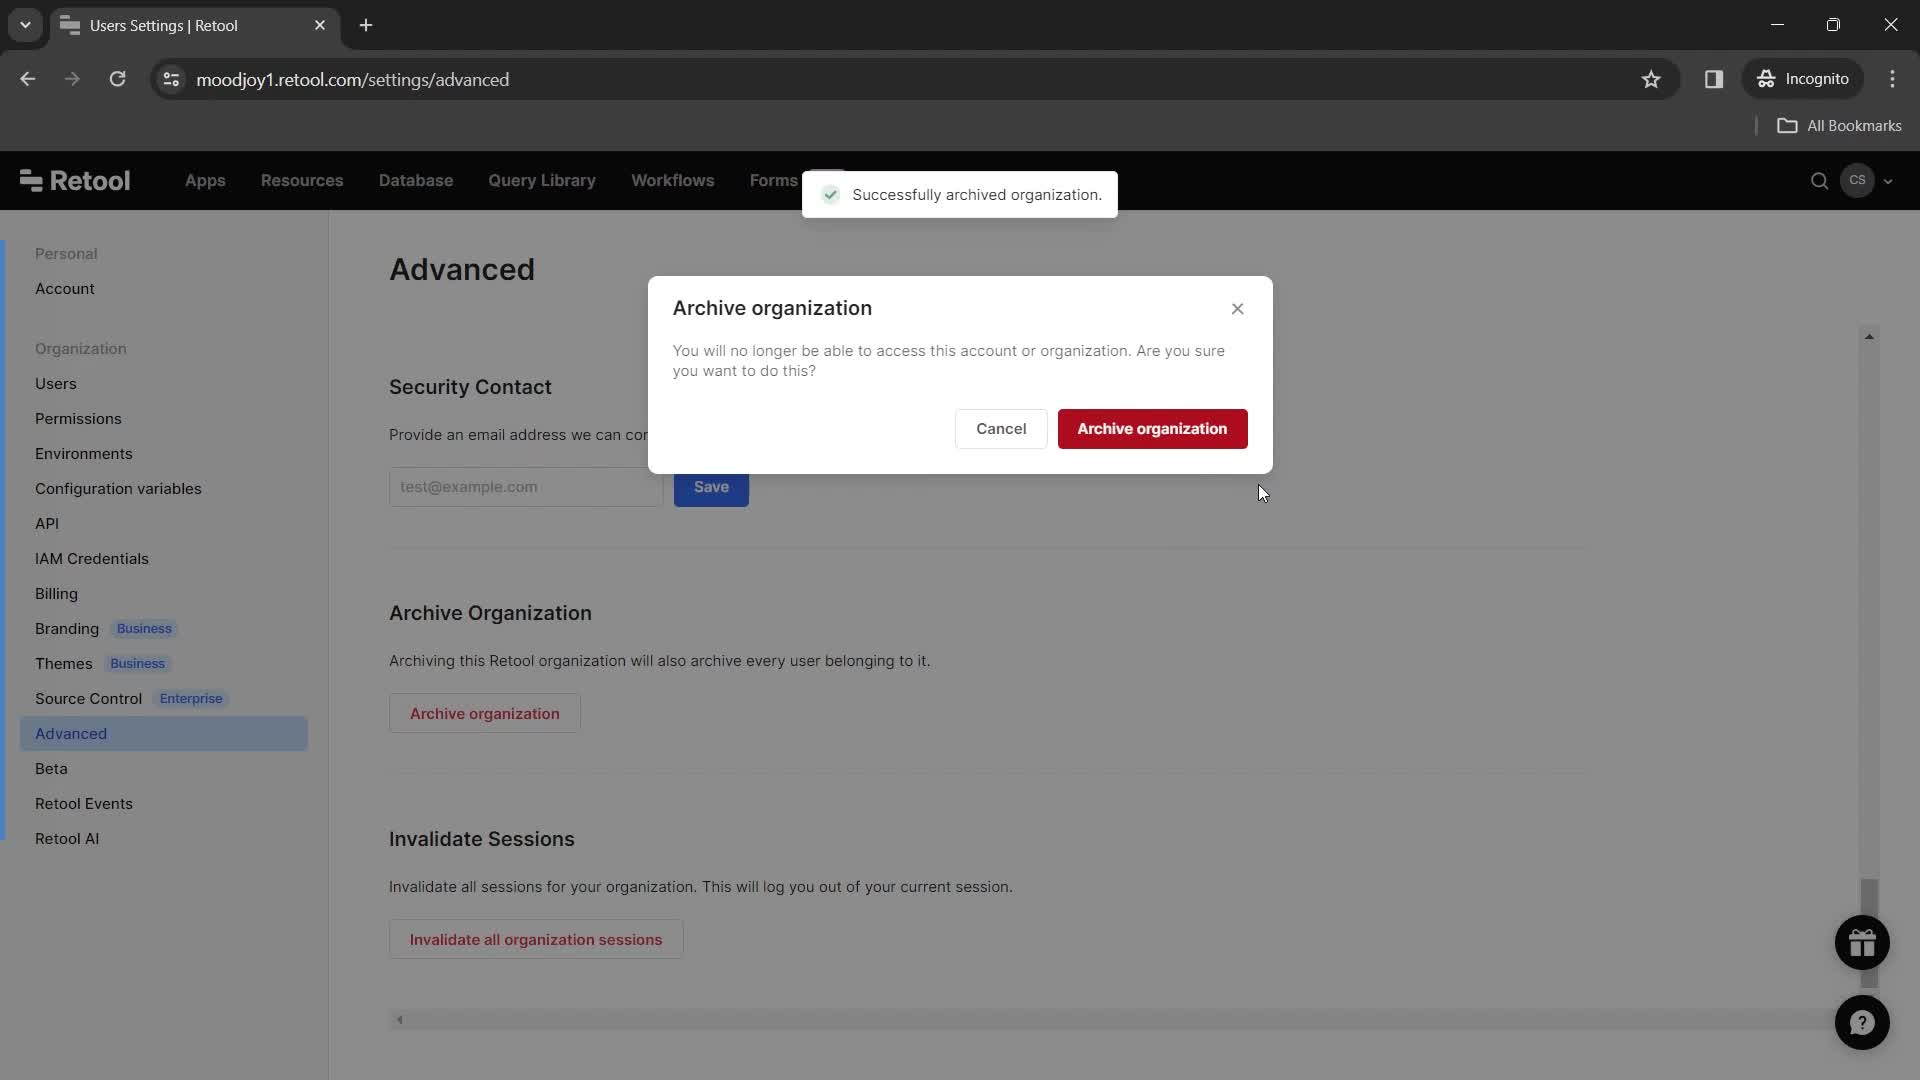Click the browser address bar URL
Viewport: 1920px width, 1080px height.
(352, 79)
